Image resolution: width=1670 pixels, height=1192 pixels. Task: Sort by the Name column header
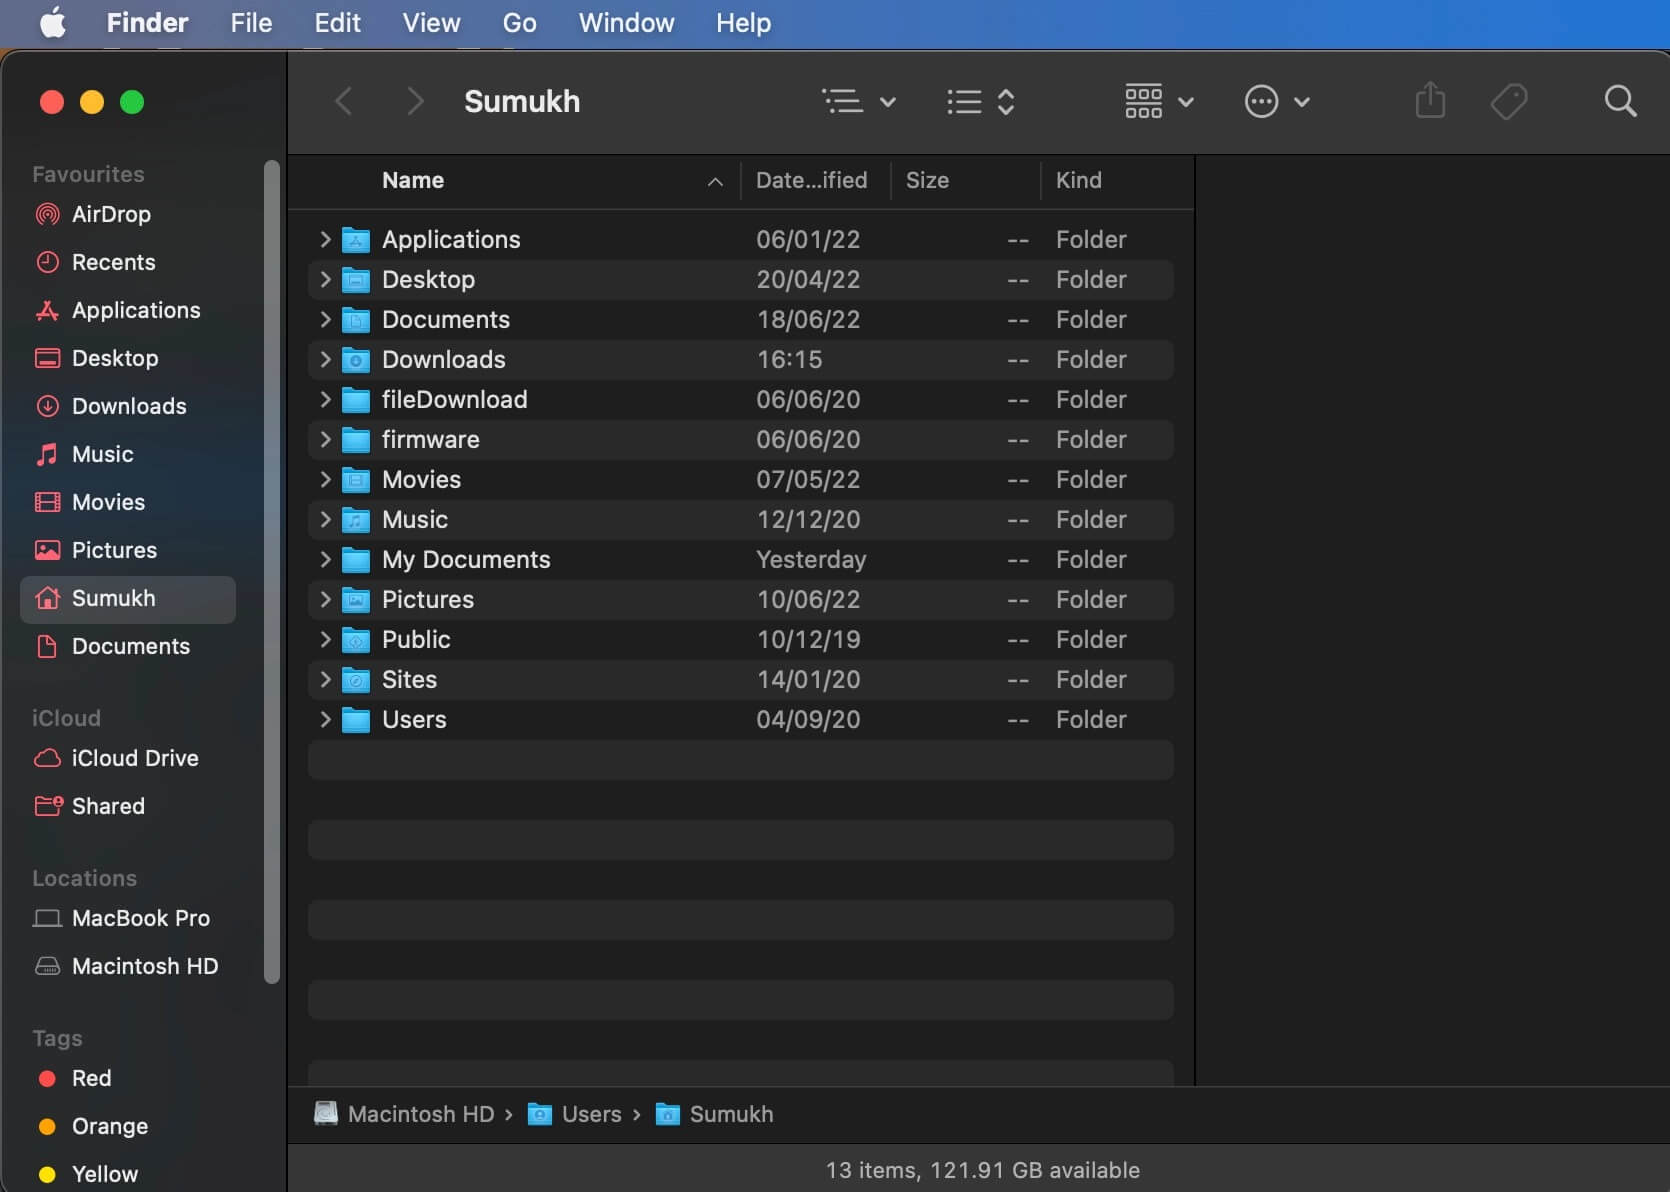pos(413,180)
